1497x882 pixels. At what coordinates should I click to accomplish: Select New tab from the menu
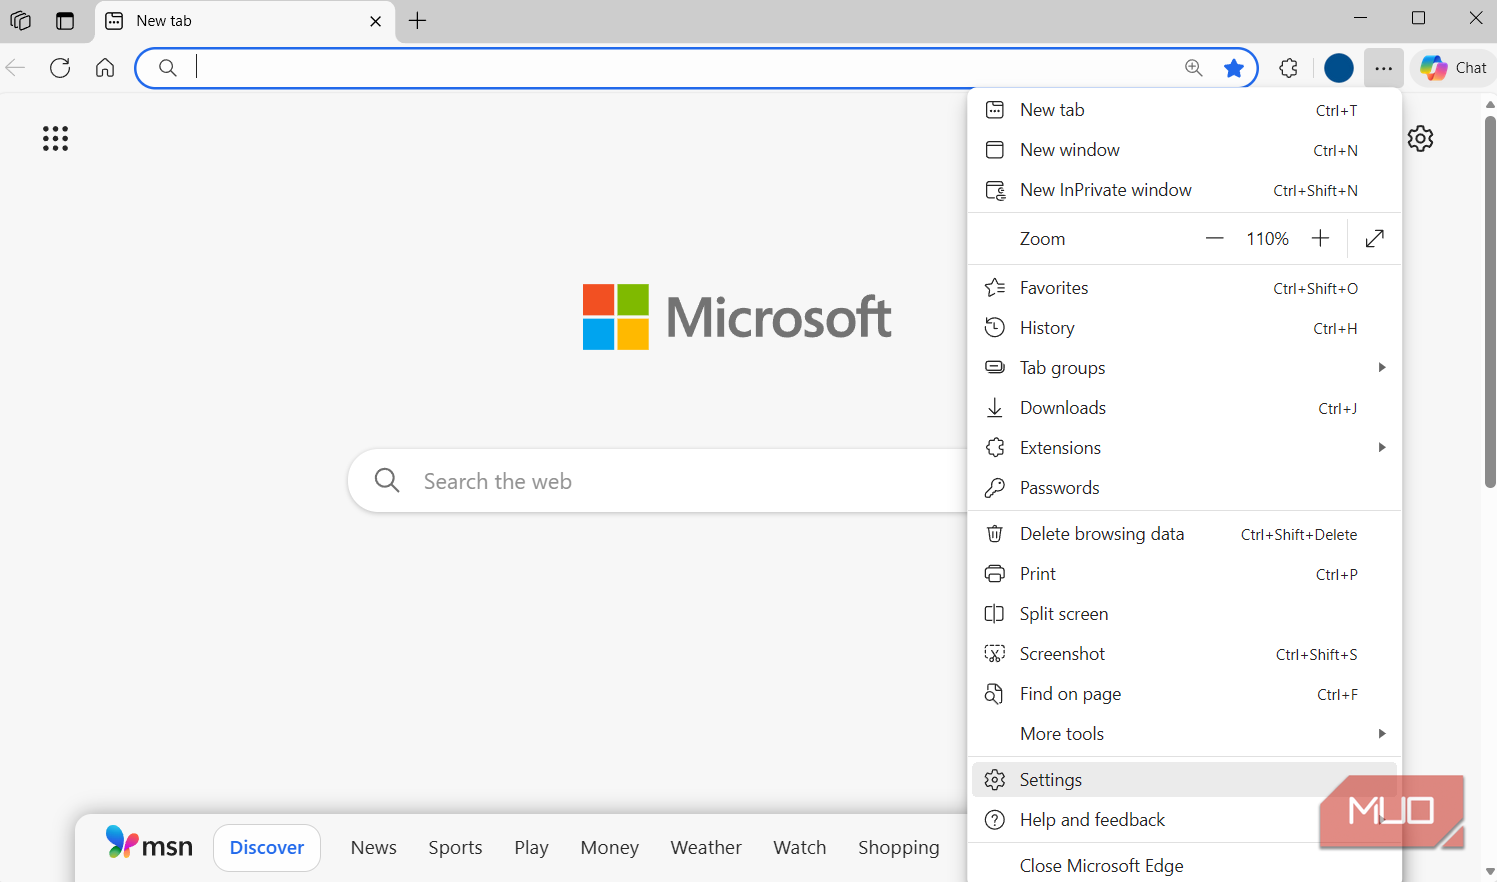click(1185, 110)
